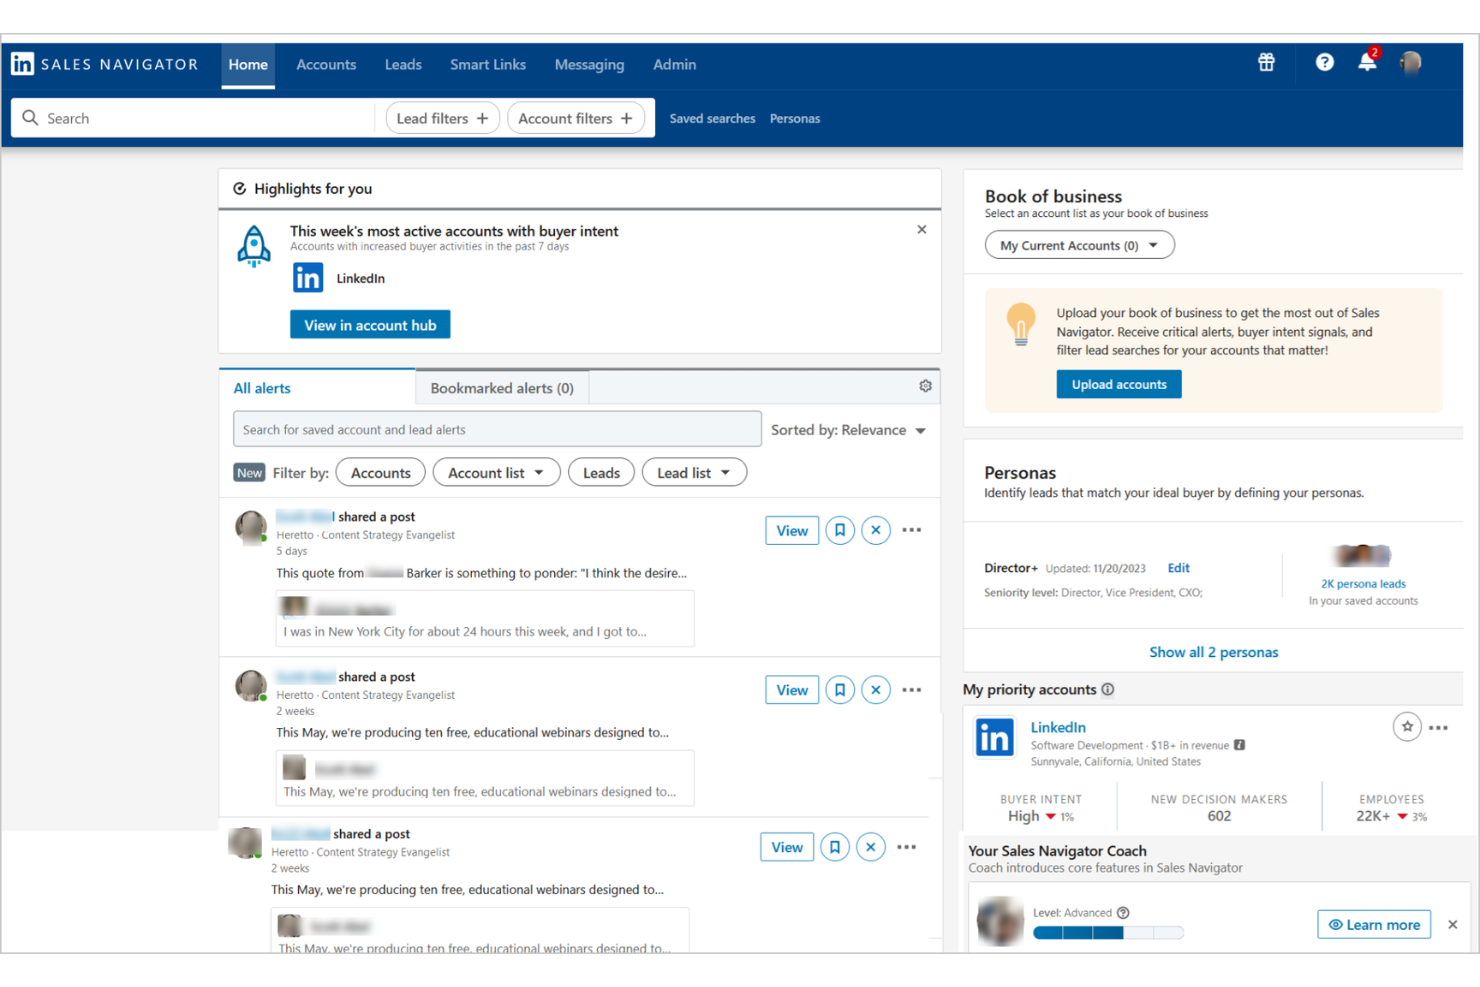Open Saved searches link
Image resolution: width=1480 pixels, height=987 pixels.
coord(712,118)
